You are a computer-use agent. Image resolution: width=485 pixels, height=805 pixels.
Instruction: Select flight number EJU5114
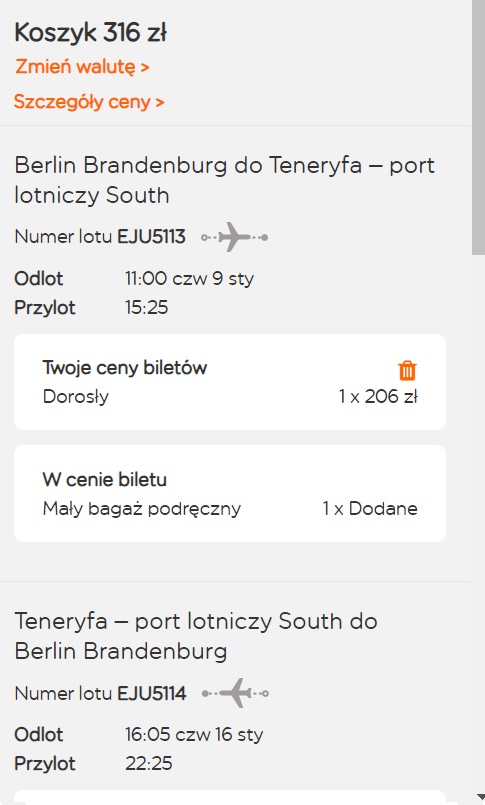pos(152,694)
